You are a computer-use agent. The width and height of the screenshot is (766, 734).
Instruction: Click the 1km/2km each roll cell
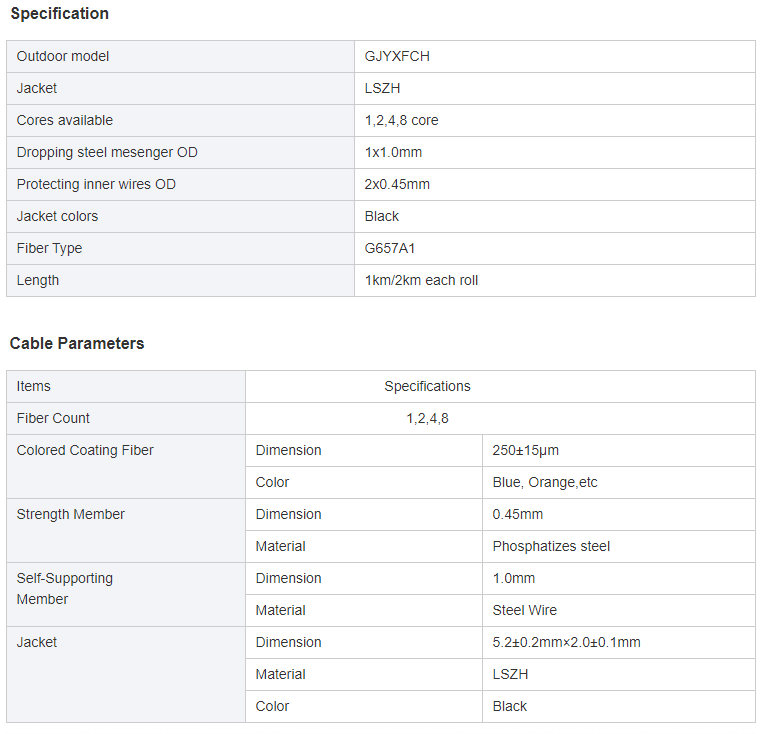555,281
